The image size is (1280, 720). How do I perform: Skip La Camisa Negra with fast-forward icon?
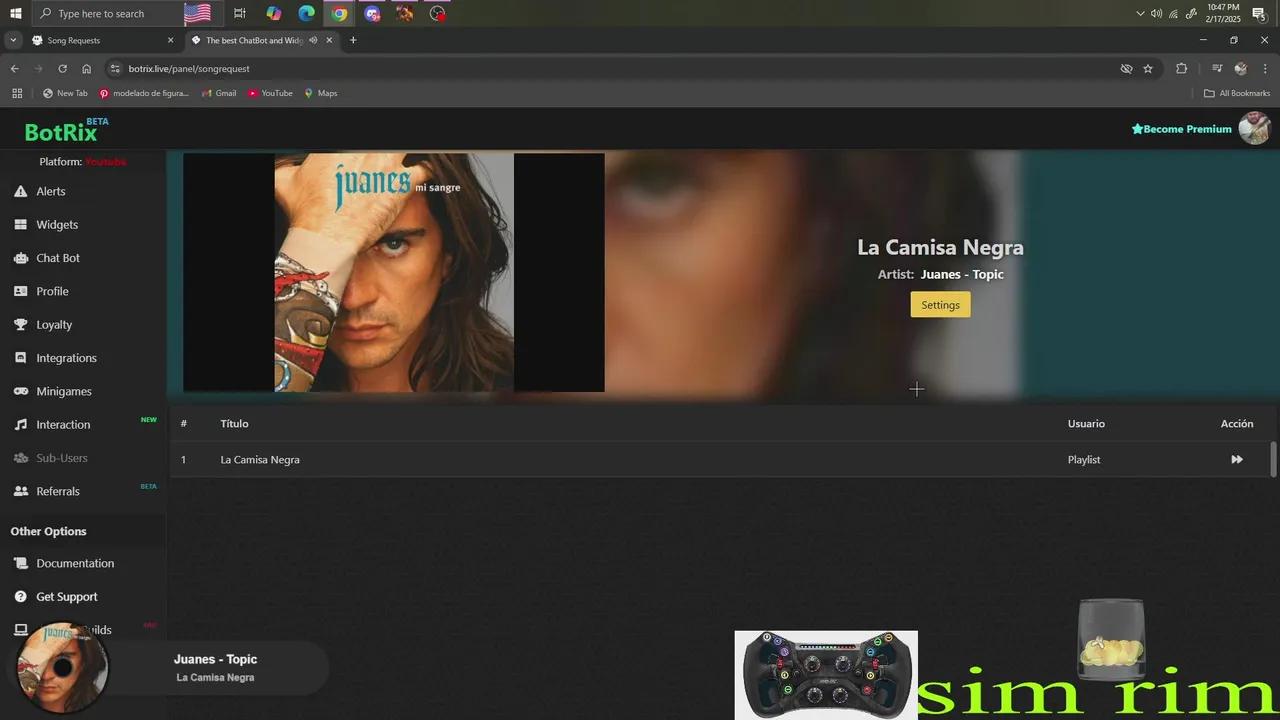pyautogui.click(x=1237, y=460)
